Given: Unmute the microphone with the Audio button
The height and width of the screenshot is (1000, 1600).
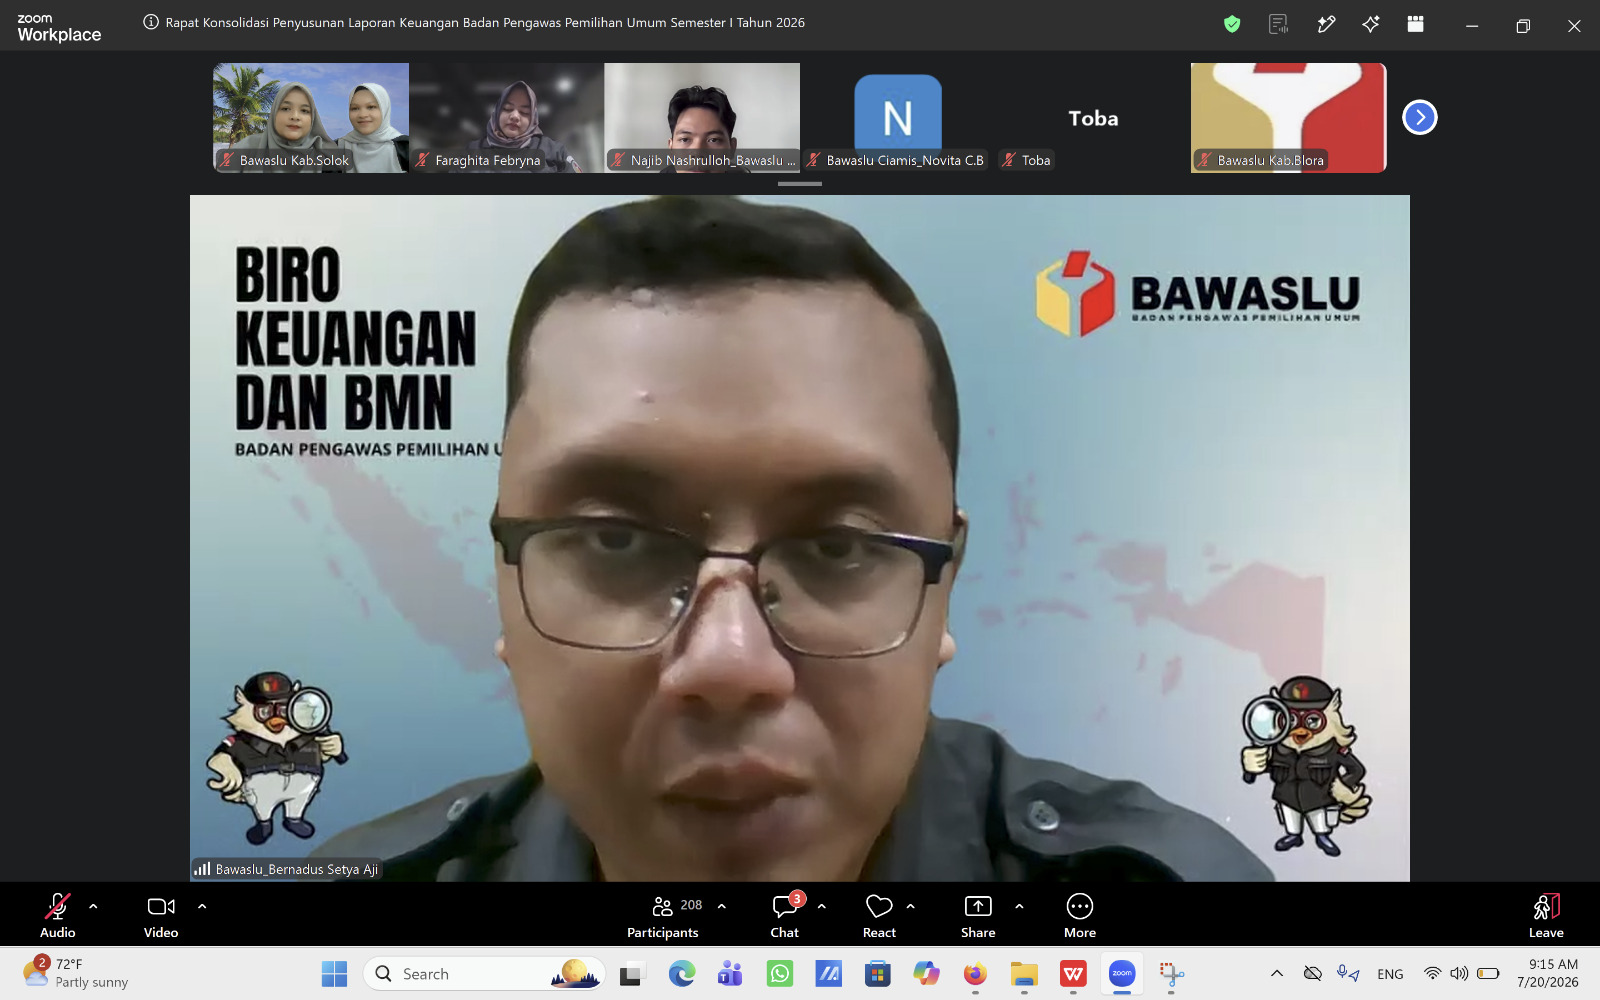Looking at the screenshot, I should point(58,915).
